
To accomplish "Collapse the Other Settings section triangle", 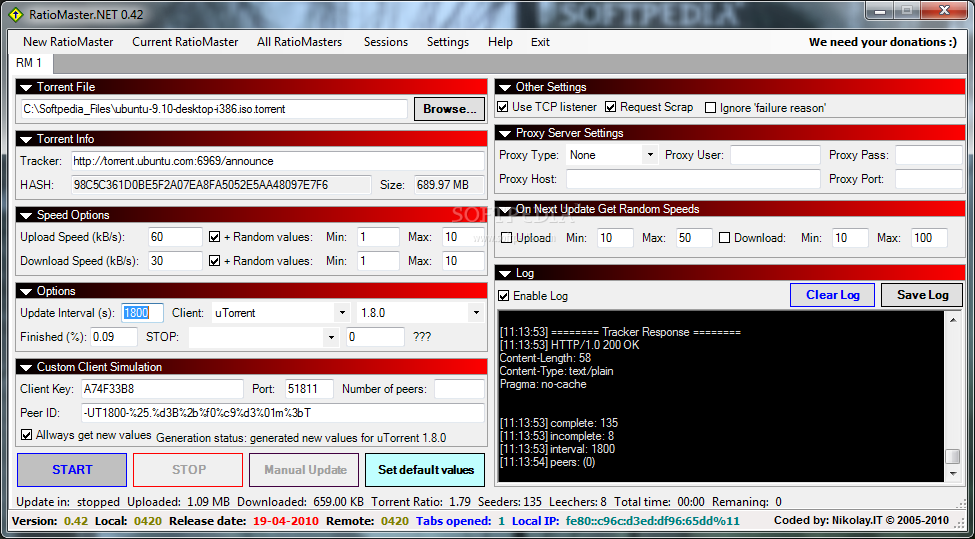I will click(x=505, y=88).
